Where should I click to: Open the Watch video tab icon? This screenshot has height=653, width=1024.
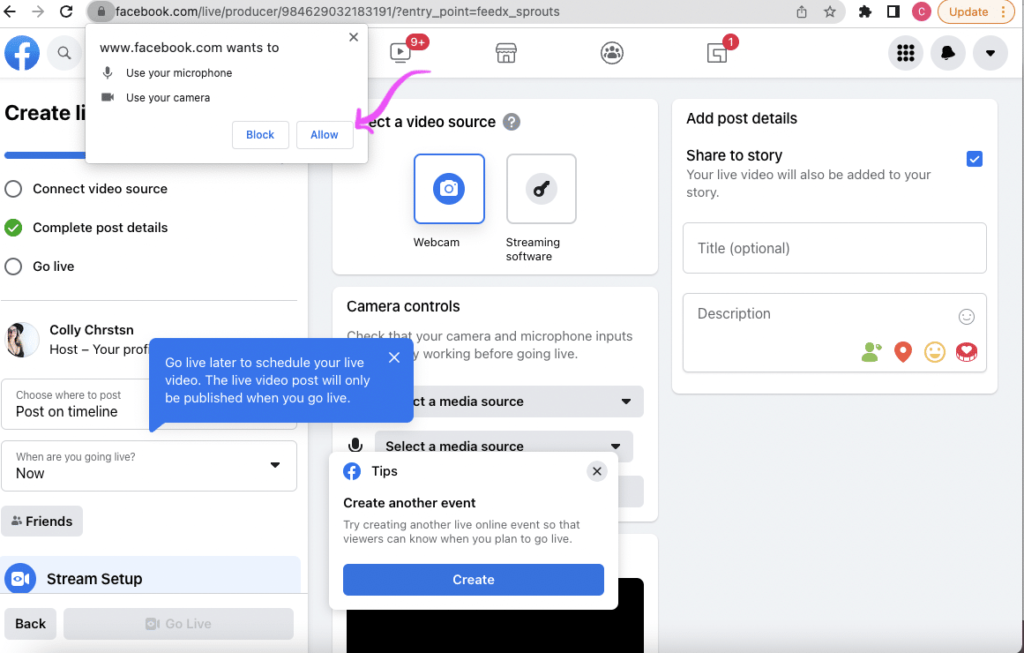[400, 52]
